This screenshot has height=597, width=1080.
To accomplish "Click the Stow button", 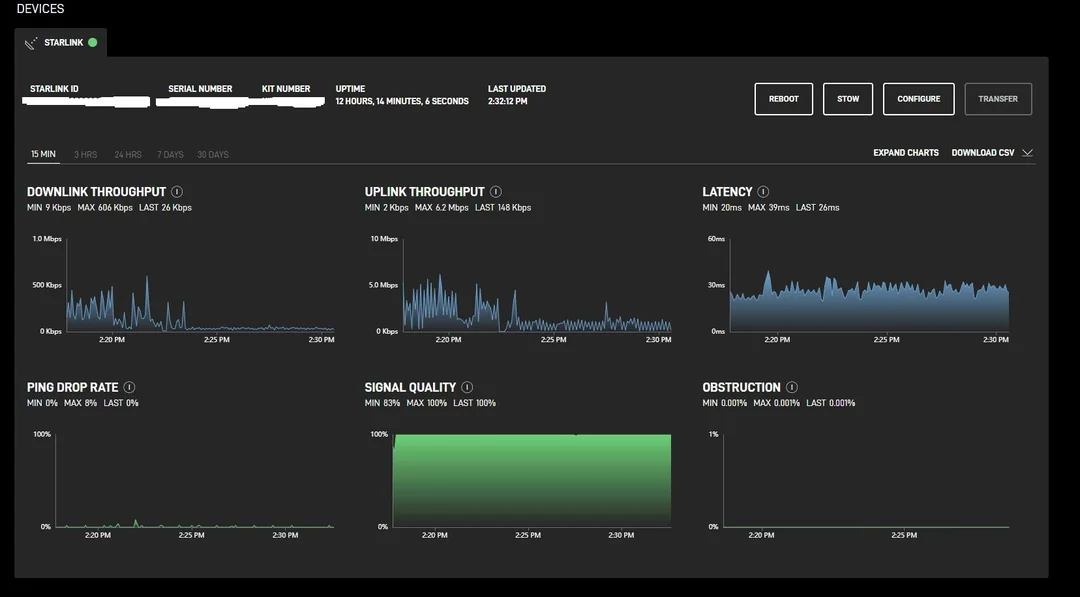I will coord(848,99).
